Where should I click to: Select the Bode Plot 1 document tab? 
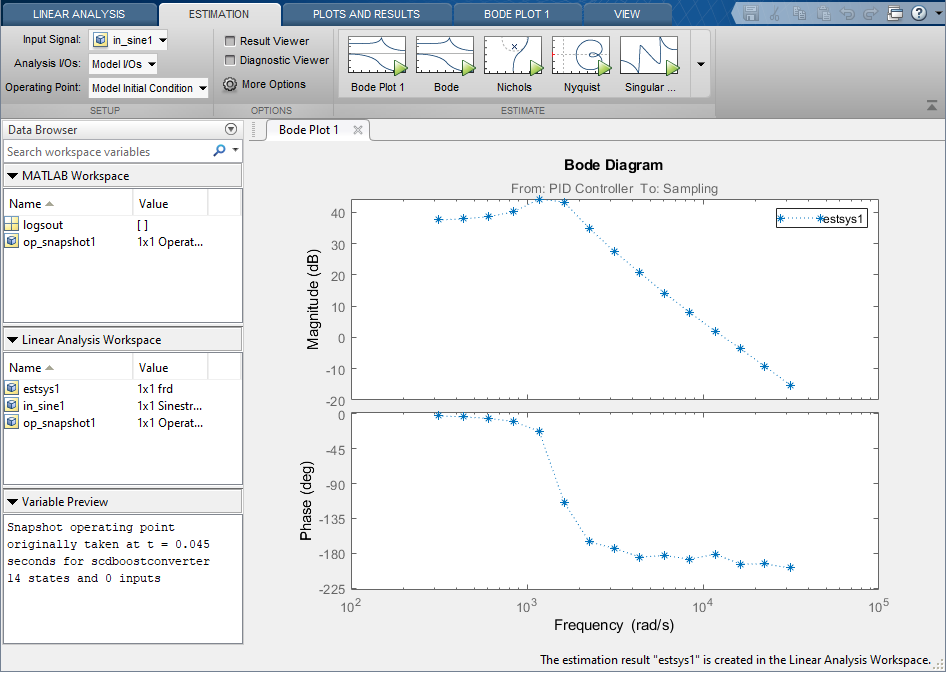(x=308, y=130)
